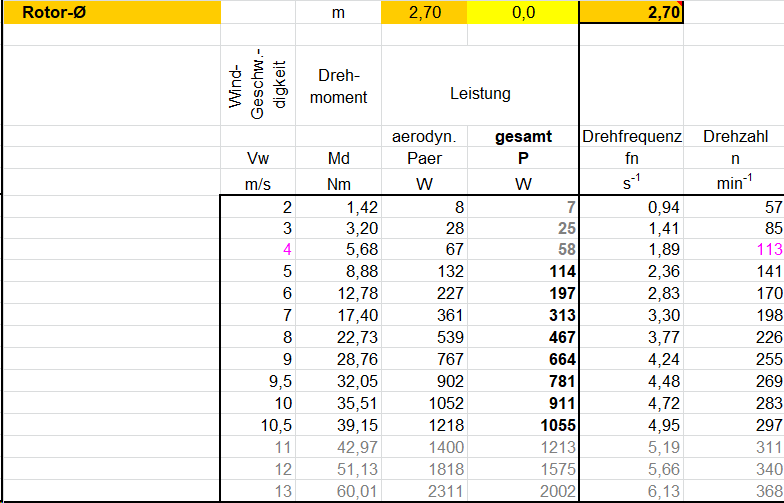Click the merged Leistung header cell
This screenshot has width=784, height=503.
click(x=480, y=93)
